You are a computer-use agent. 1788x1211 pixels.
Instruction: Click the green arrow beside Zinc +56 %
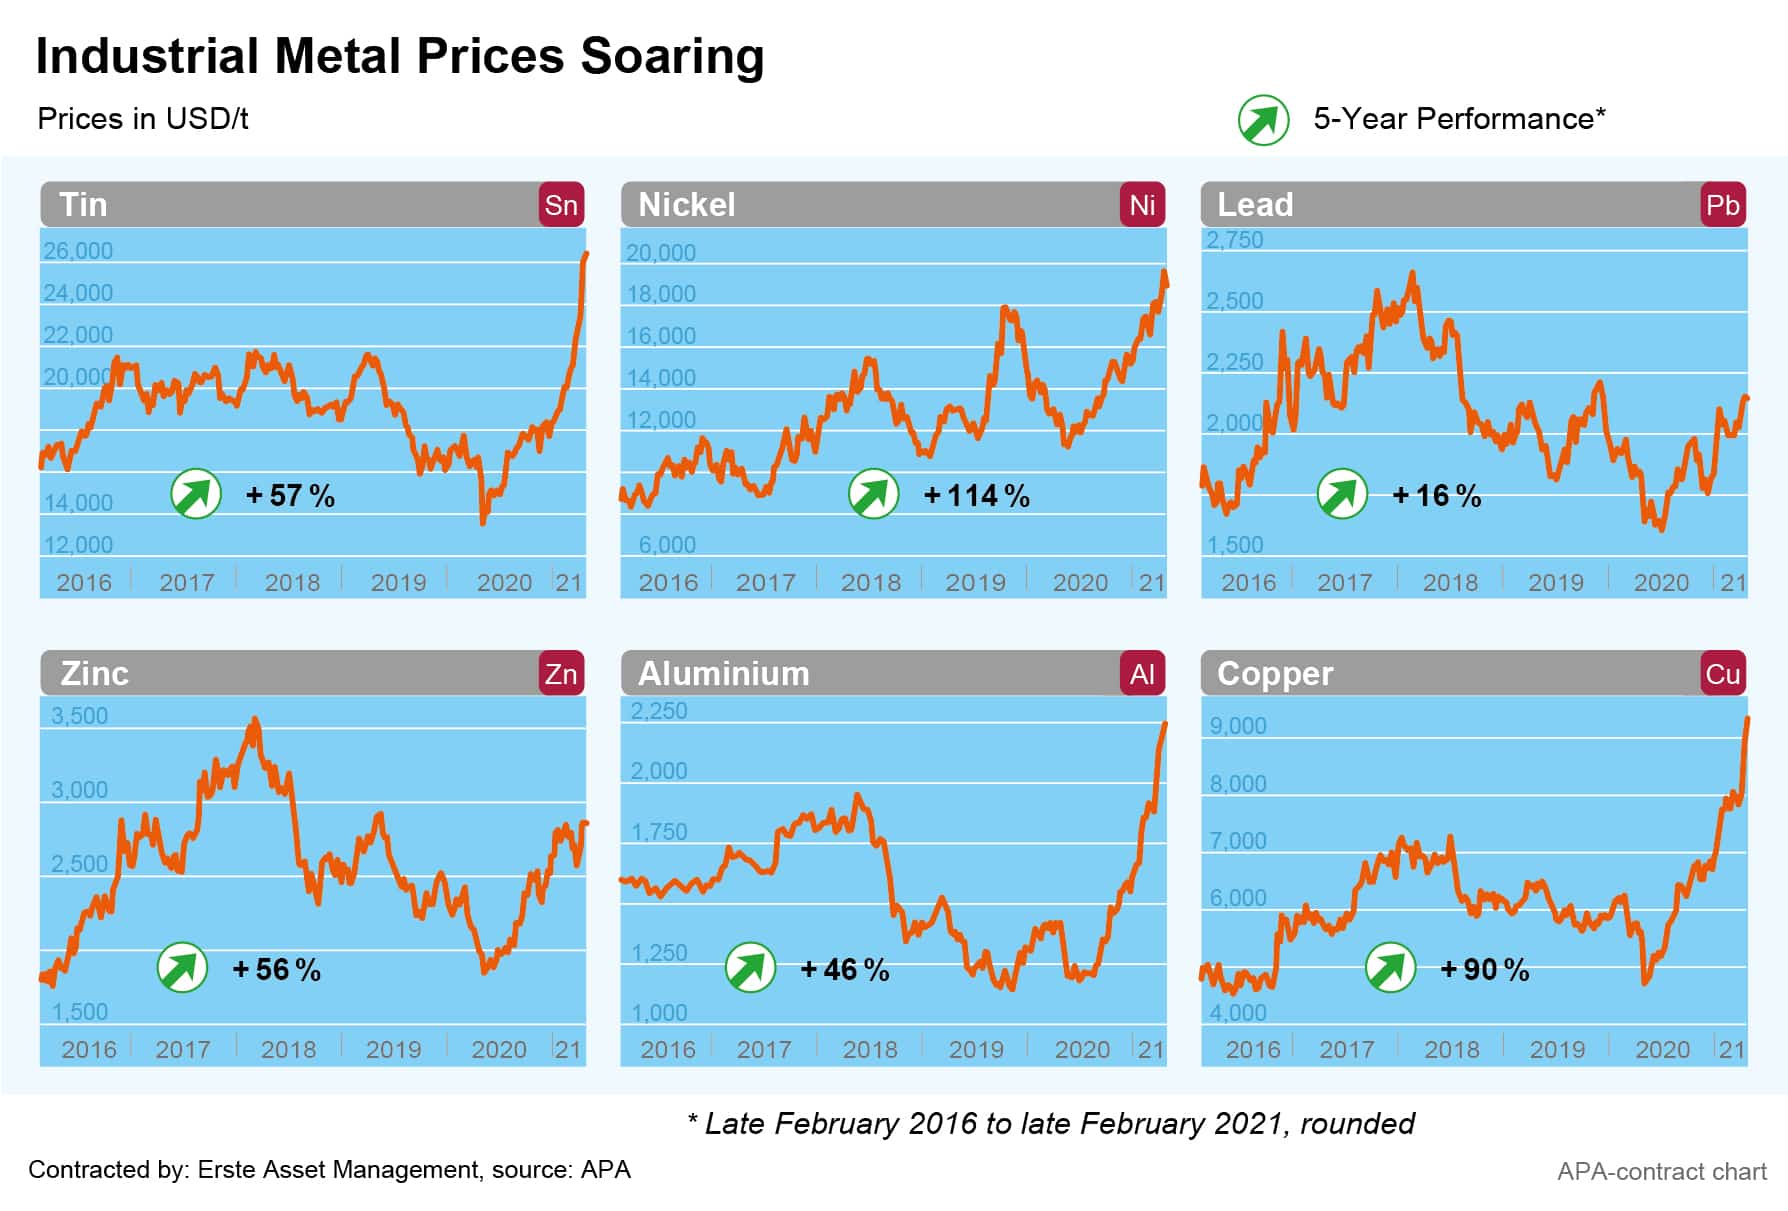(x=182, y=968)
